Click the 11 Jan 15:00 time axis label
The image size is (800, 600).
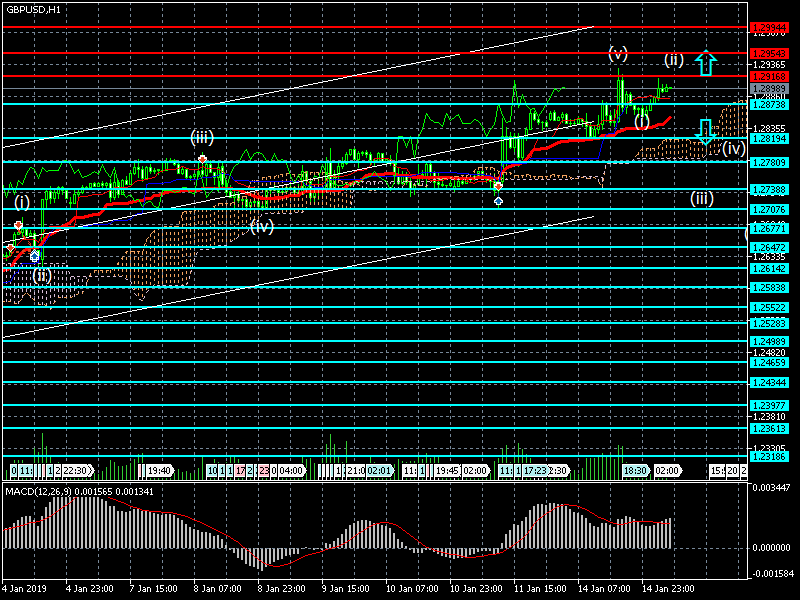540,588
